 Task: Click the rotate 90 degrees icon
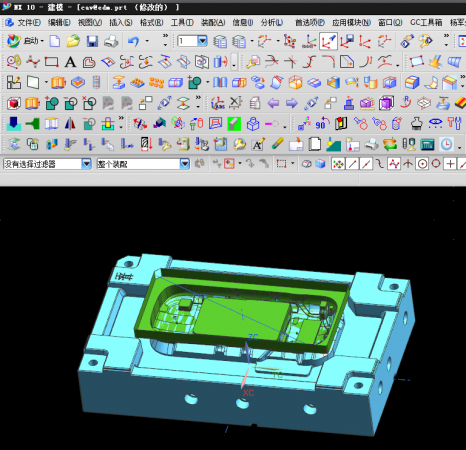pos(322,124)
